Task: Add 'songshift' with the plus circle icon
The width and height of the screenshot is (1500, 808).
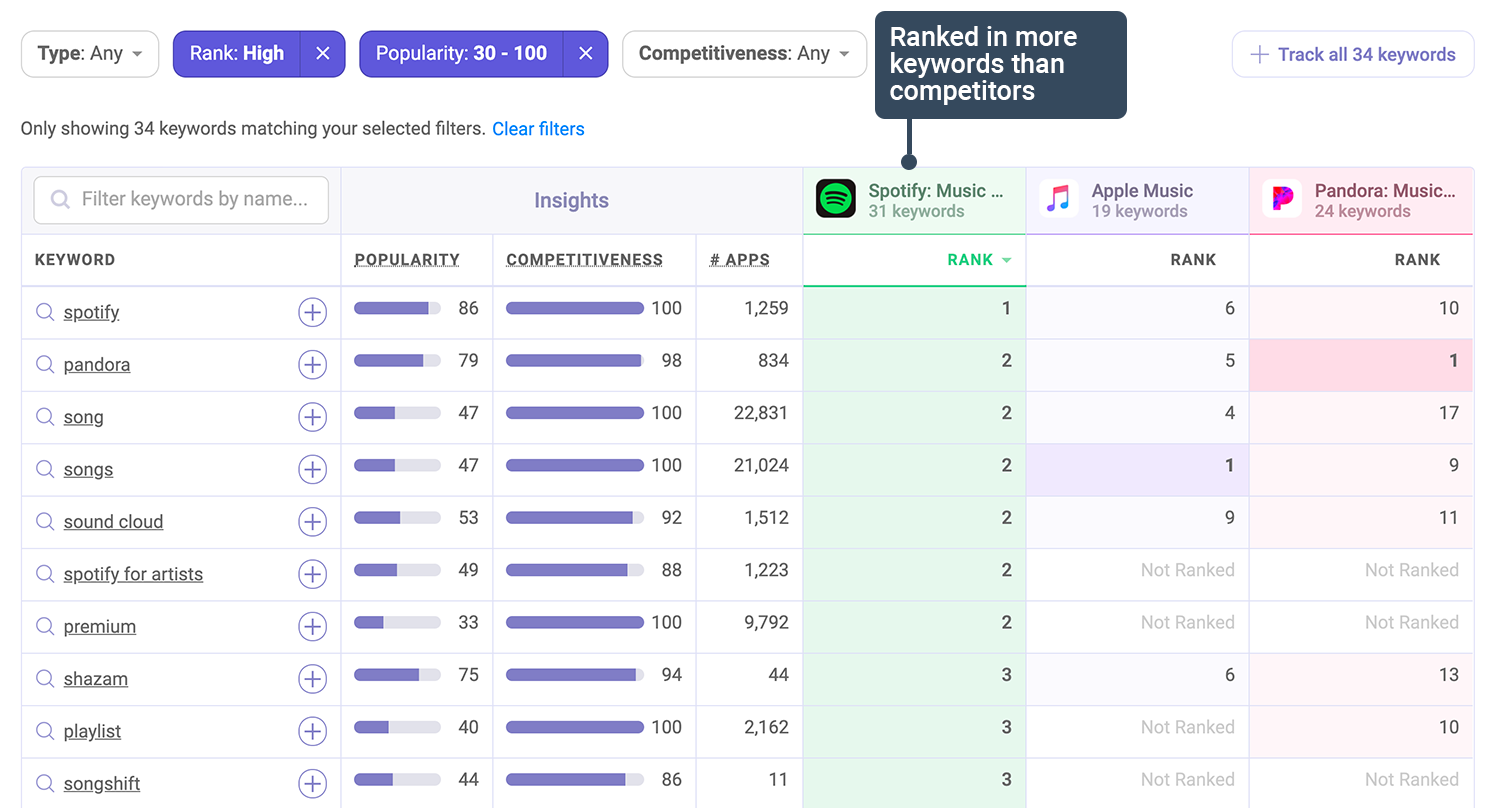Action: (x=312, y=783)
